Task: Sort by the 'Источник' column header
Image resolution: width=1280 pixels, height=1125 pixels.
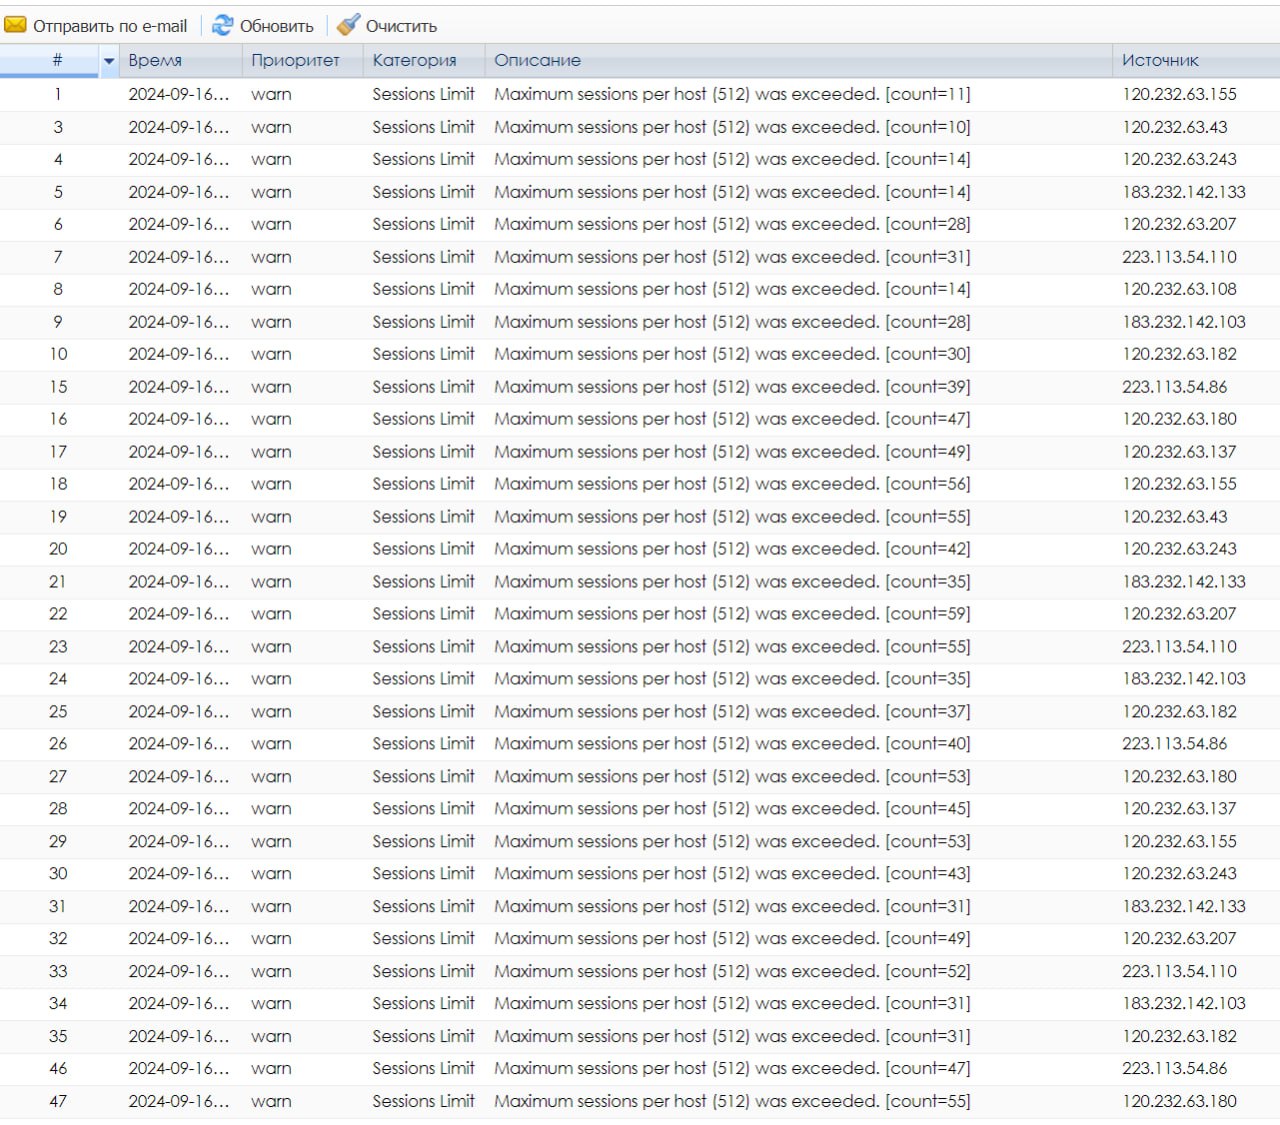Action: [1160, 60]
